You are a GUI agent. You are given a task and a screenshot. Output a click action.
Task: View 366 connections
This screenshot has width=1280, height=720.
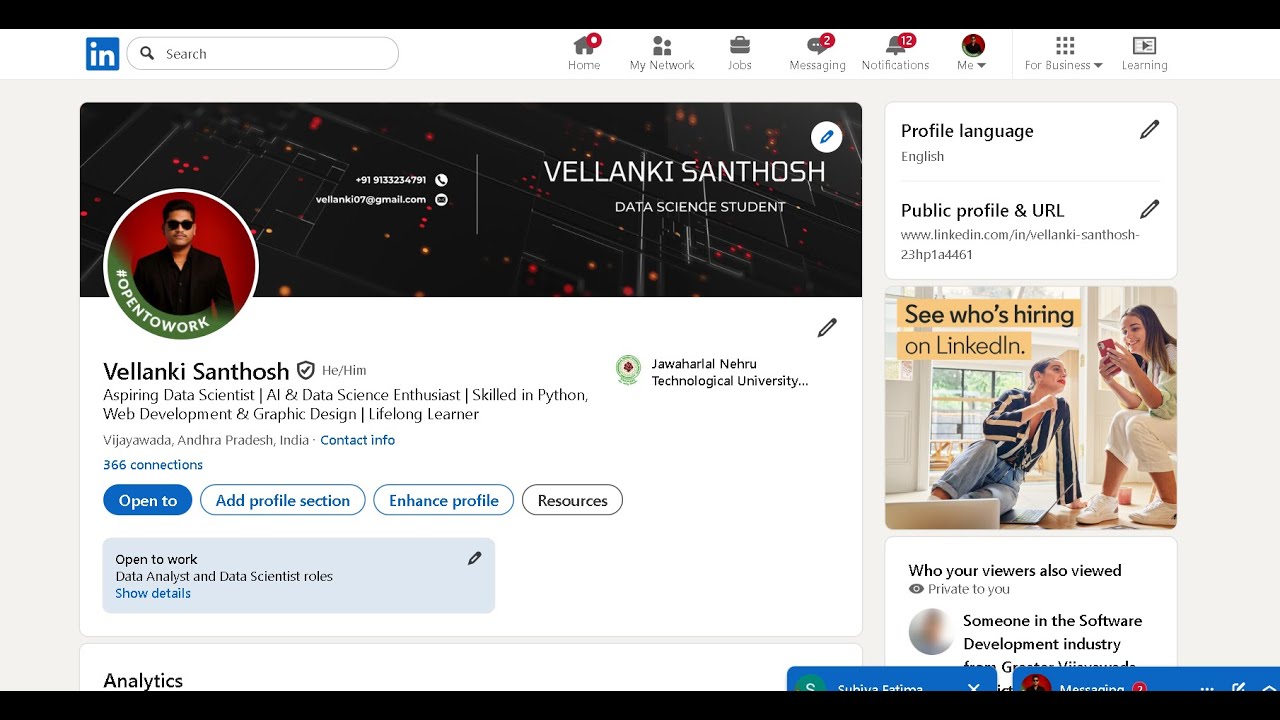153,465
